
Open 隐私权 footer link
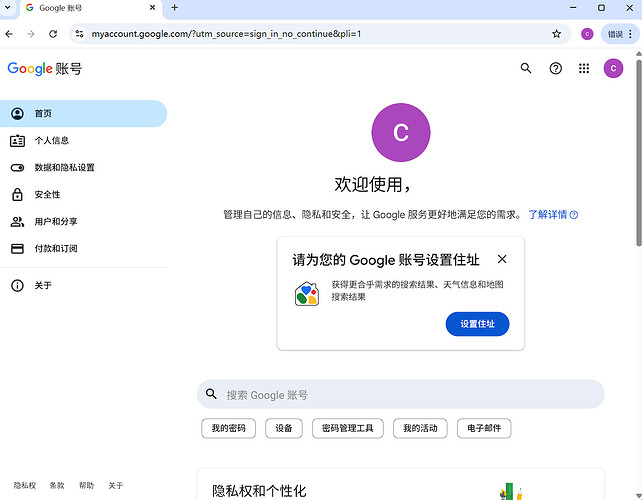tap(25, 486)
